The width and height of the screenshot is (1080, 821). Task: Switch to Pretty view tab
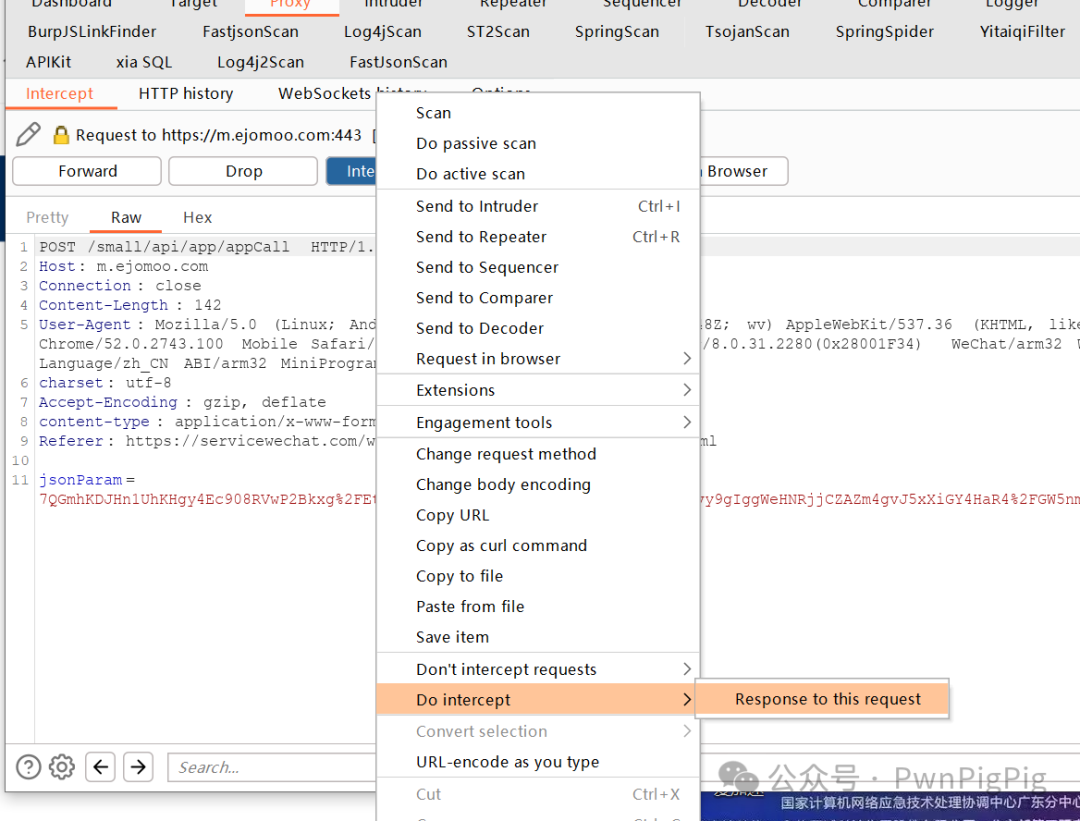tap(48, 218)
